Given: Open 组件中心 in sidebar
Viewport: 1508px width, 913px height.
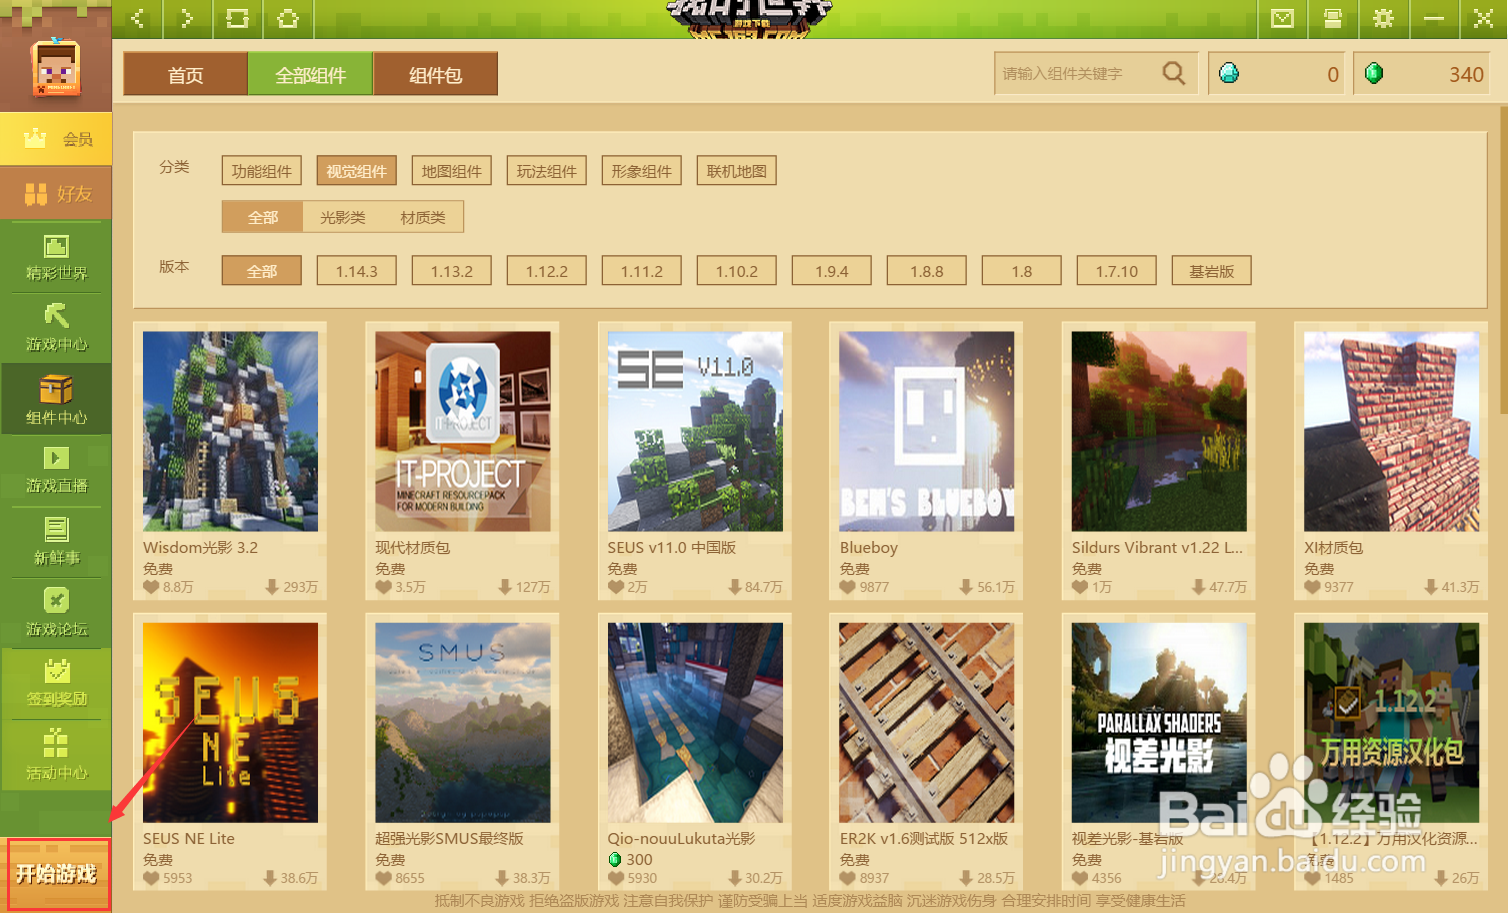Looking at the screenshot, I should [x=56, y=400].
